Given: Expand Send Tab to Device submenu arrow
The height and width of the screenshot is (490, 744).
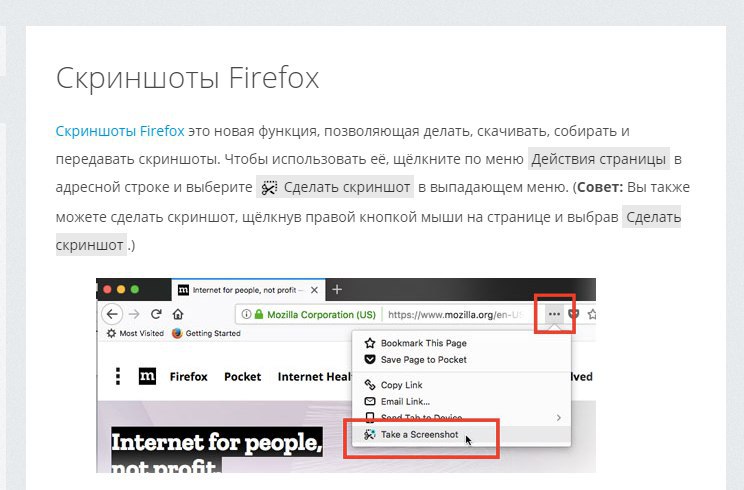Looking at the screenshot, I should (x=558, y=417).
